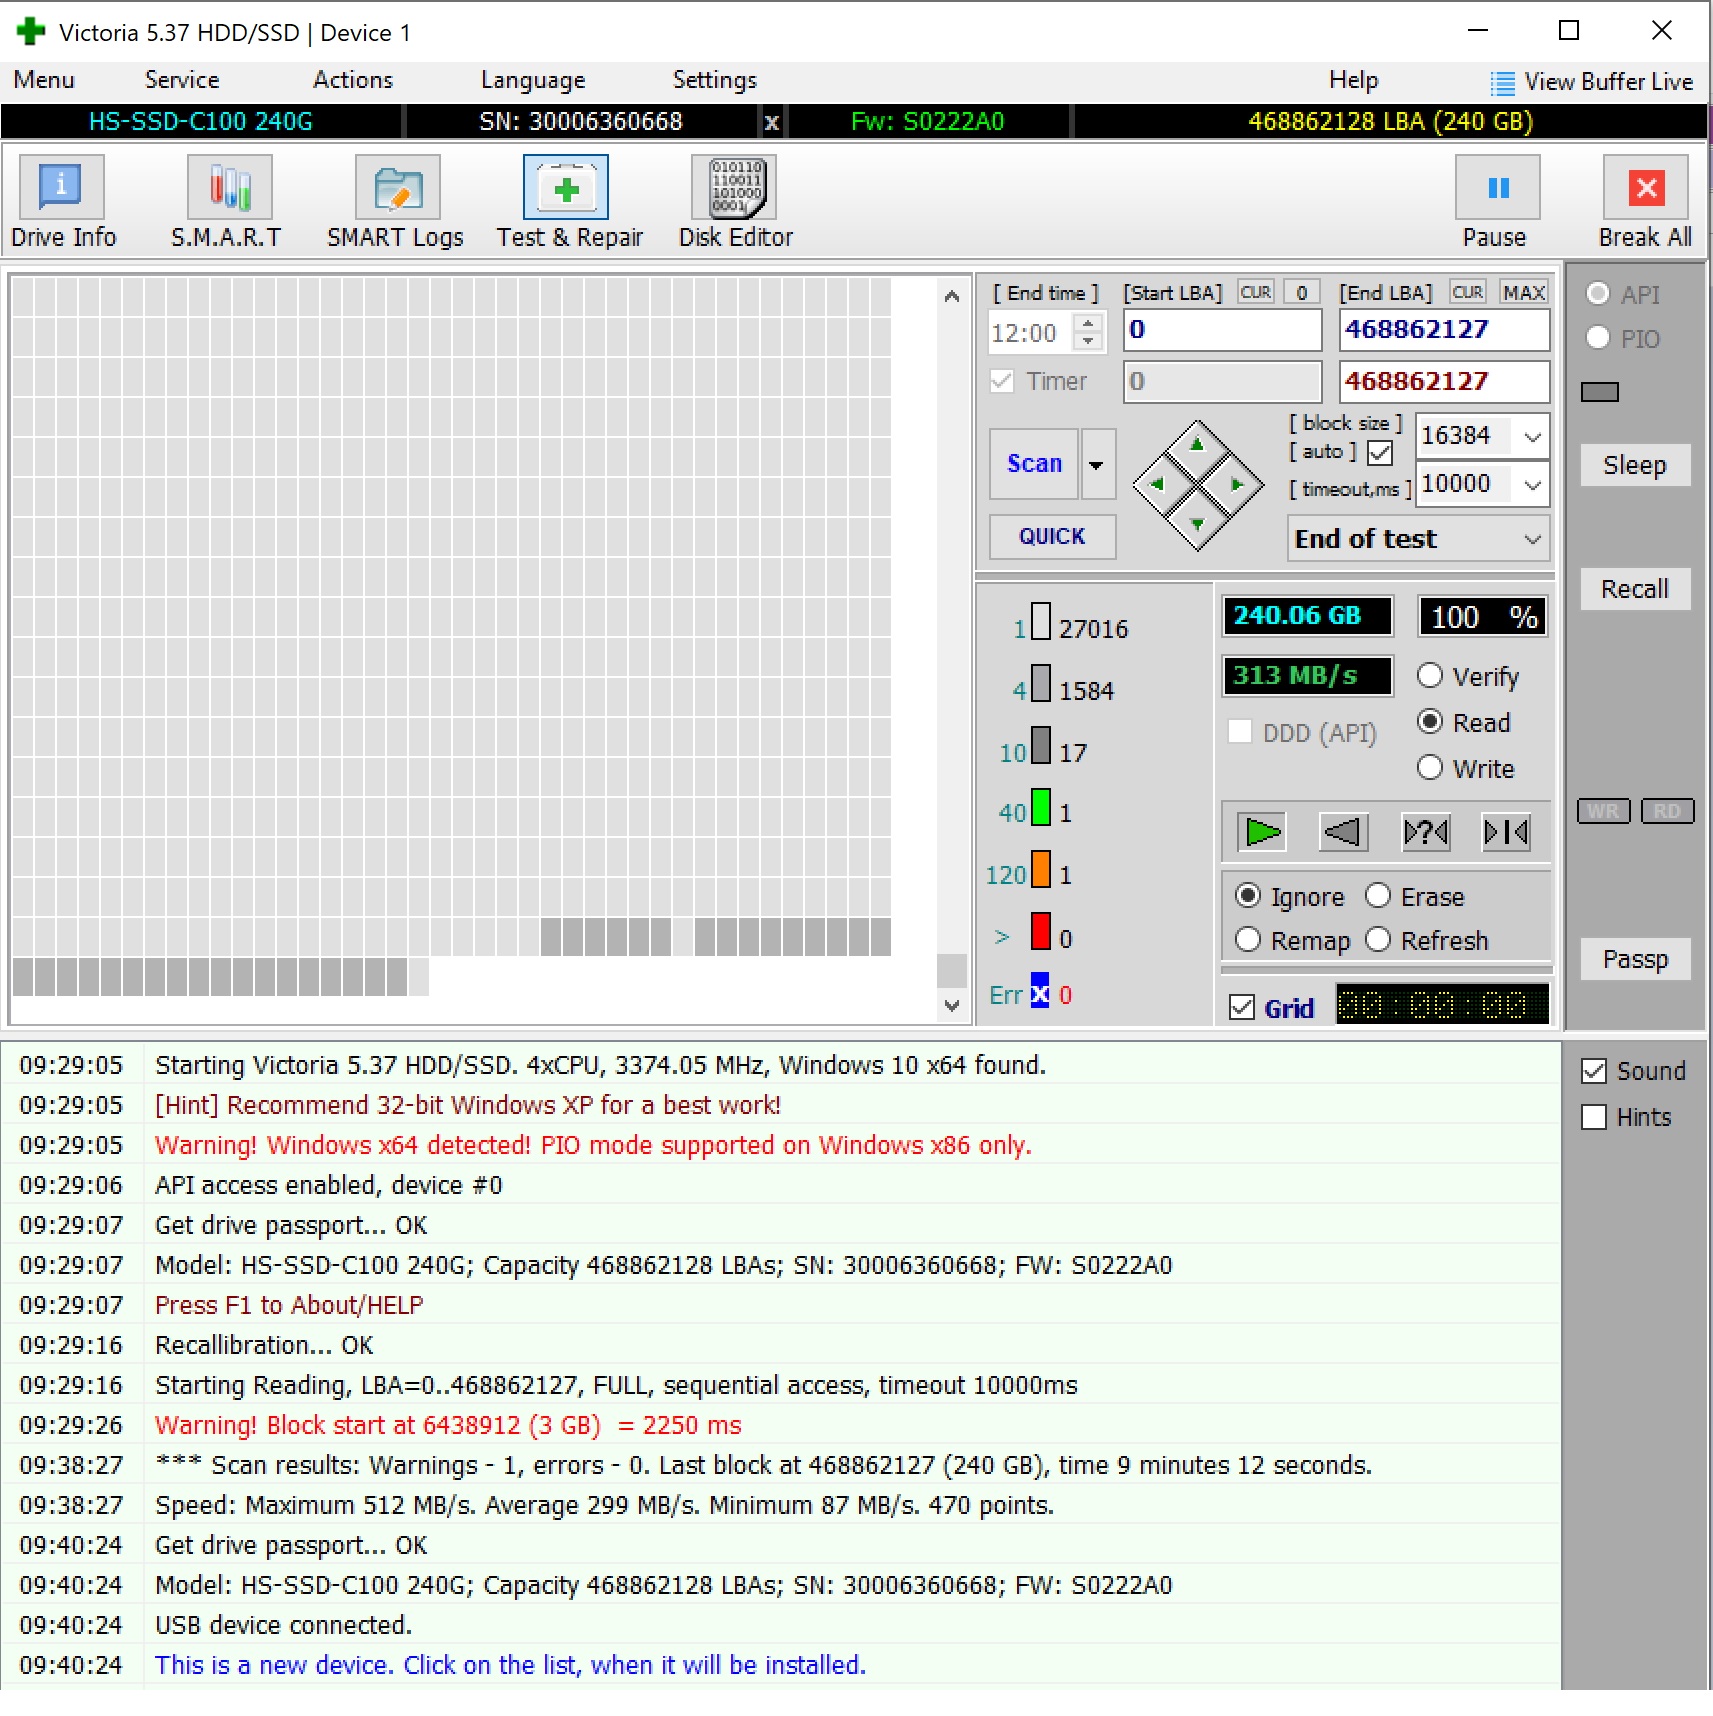Disable the Sound checkbox
The height and width of the screenshot is (1716, 1713).
point(1594,1071)
